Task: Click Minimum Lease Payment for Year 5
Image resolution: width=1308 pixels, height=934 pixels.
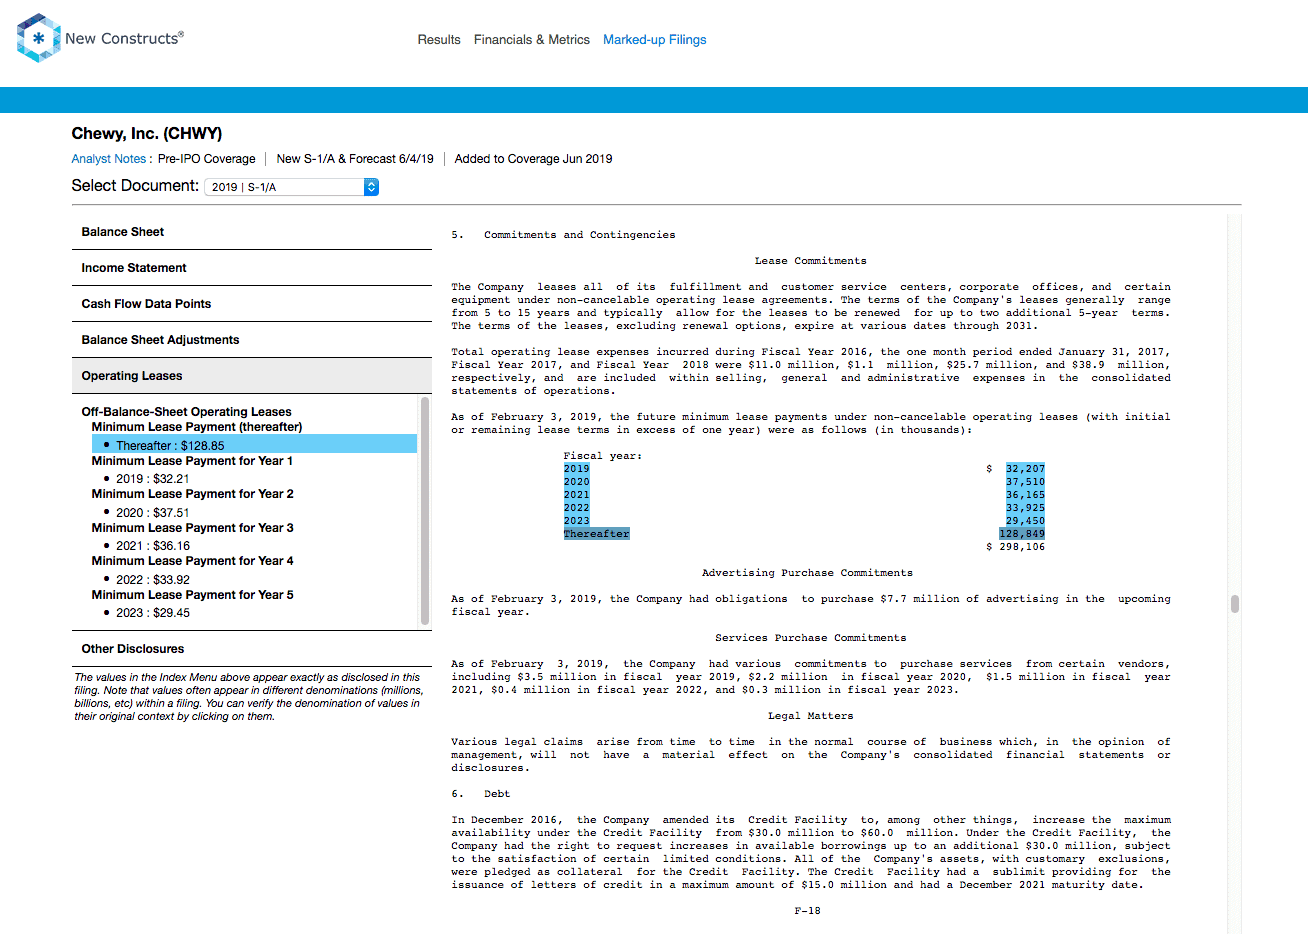Action: pos(193,595)
